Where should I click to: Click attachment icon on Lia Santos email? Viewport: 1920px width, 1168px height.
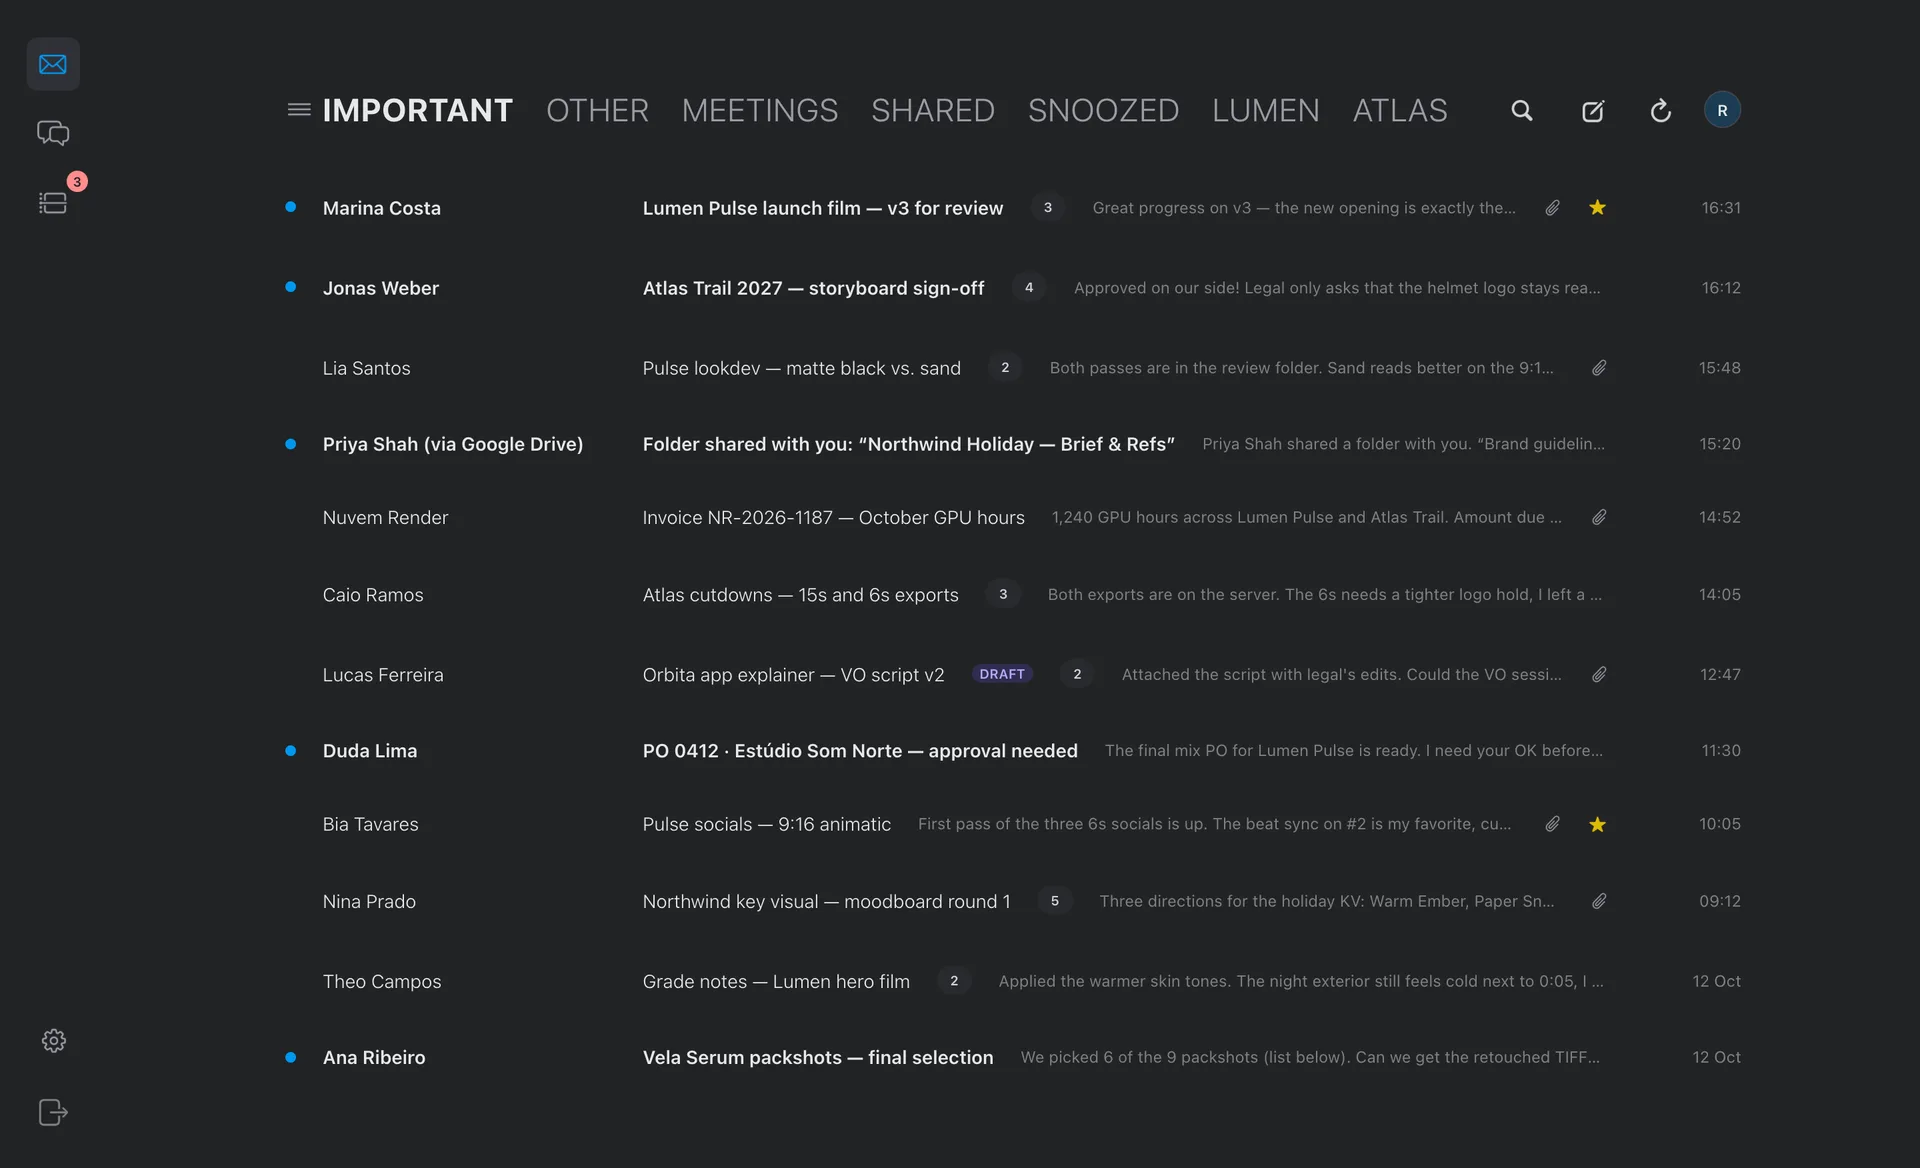1599,367
